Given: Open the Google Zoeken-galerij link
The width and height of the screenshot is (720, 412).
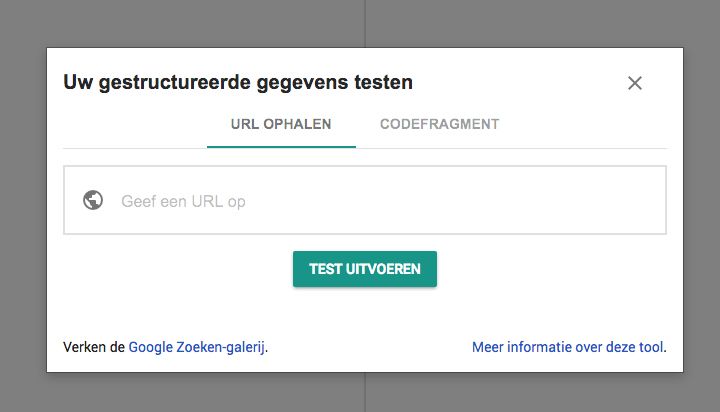Looking at the screenshot, I should pyautogui.click(x=197, y=348).
